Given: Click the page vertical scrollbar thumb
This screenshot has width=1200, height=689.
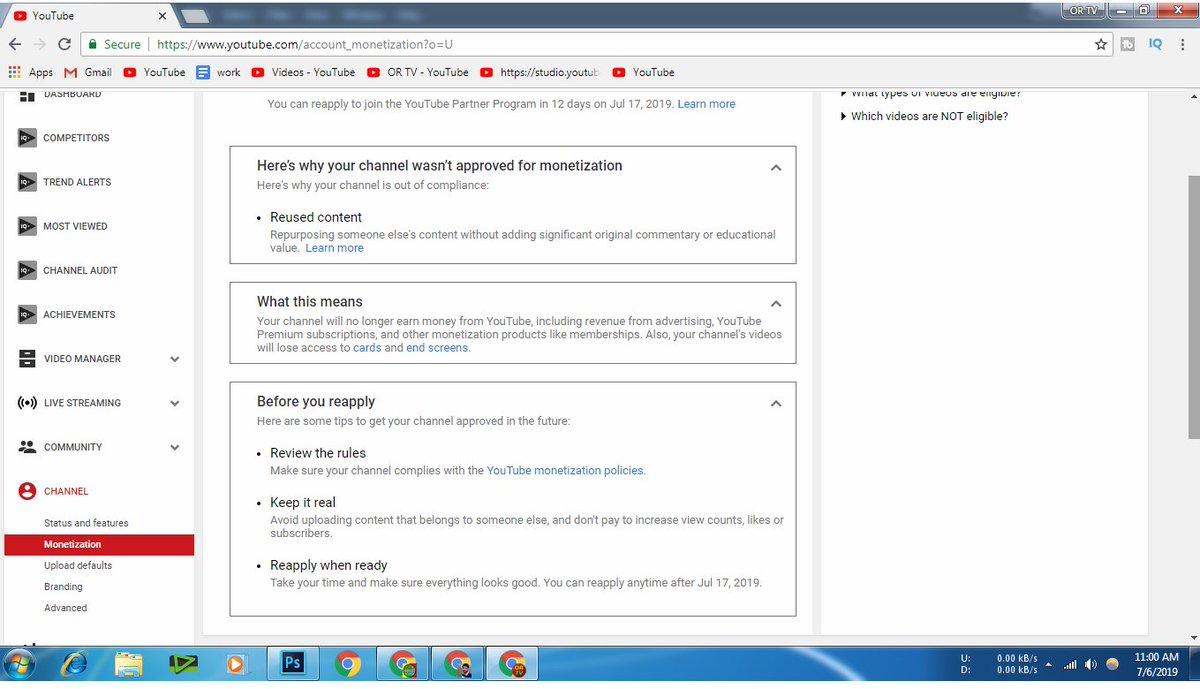Looking at the screenshot, I should (1193, 307).
